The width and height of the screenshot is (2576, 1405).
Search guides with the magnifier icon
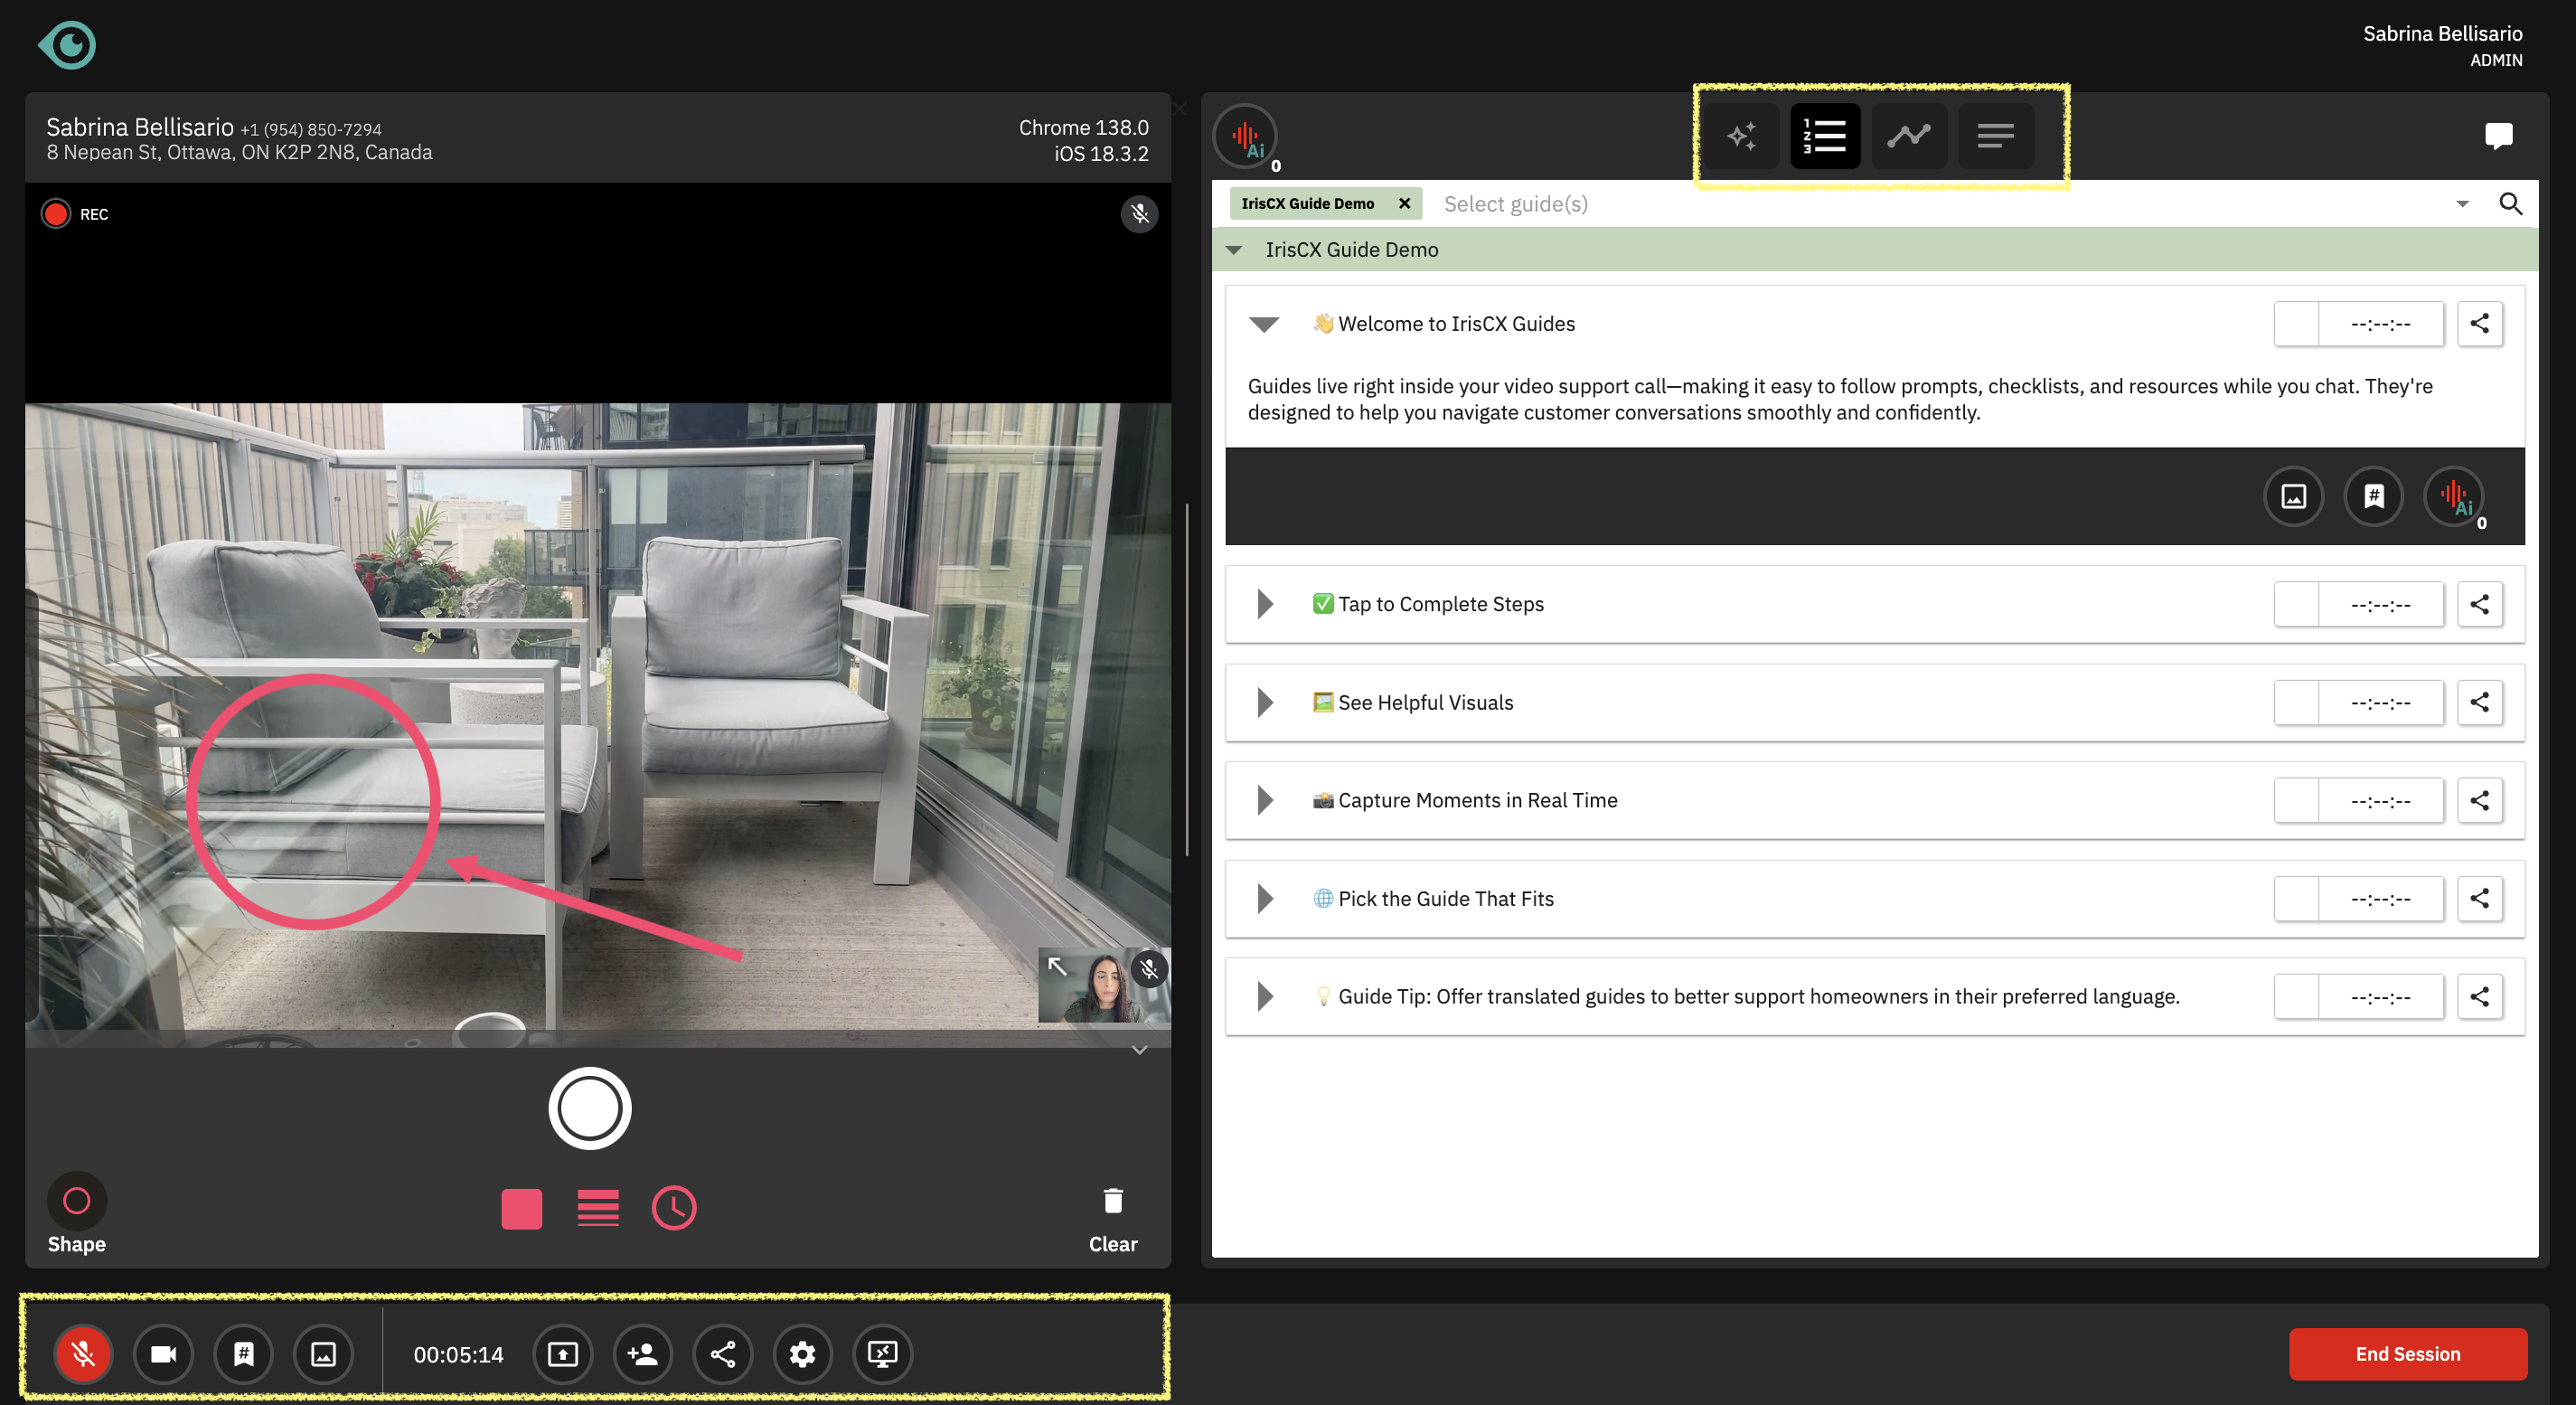point(2510,204)
